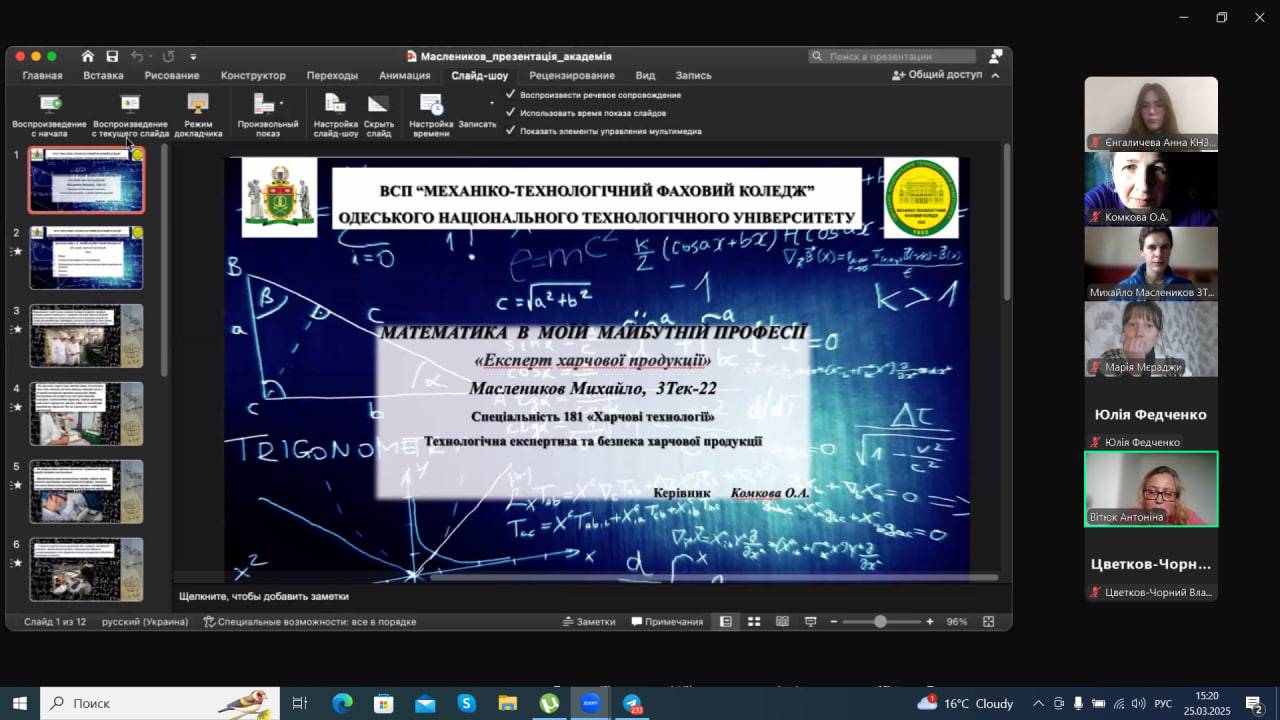Viewport: 1280px width, 720px height.
Task: Open share presentation icon top-right
Action: pyautogui.click(x=995, y=56)
